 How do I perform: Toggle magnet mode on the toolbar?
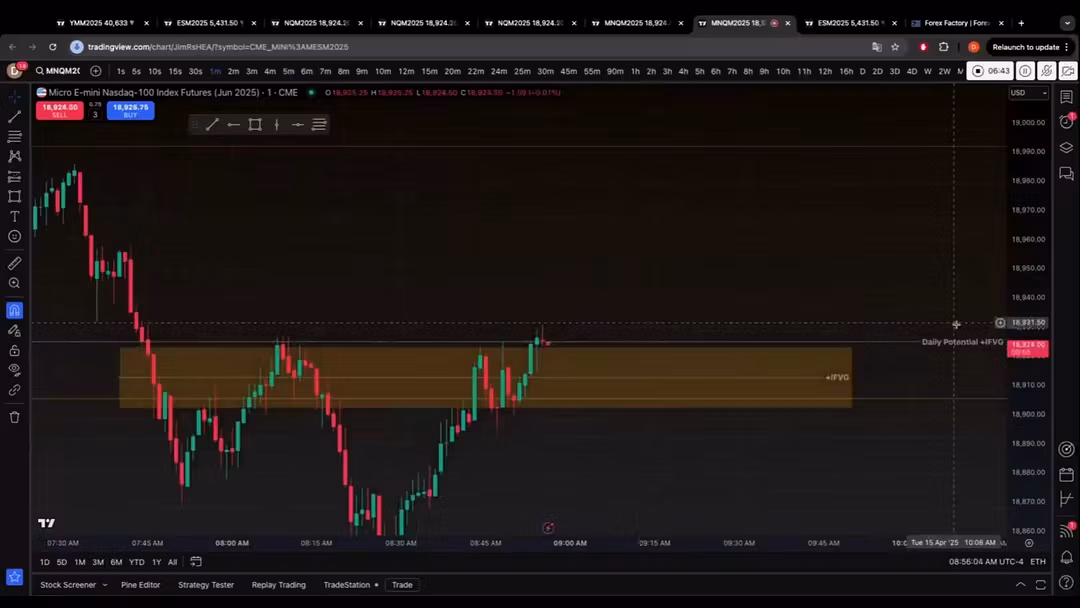pos(14,310)
